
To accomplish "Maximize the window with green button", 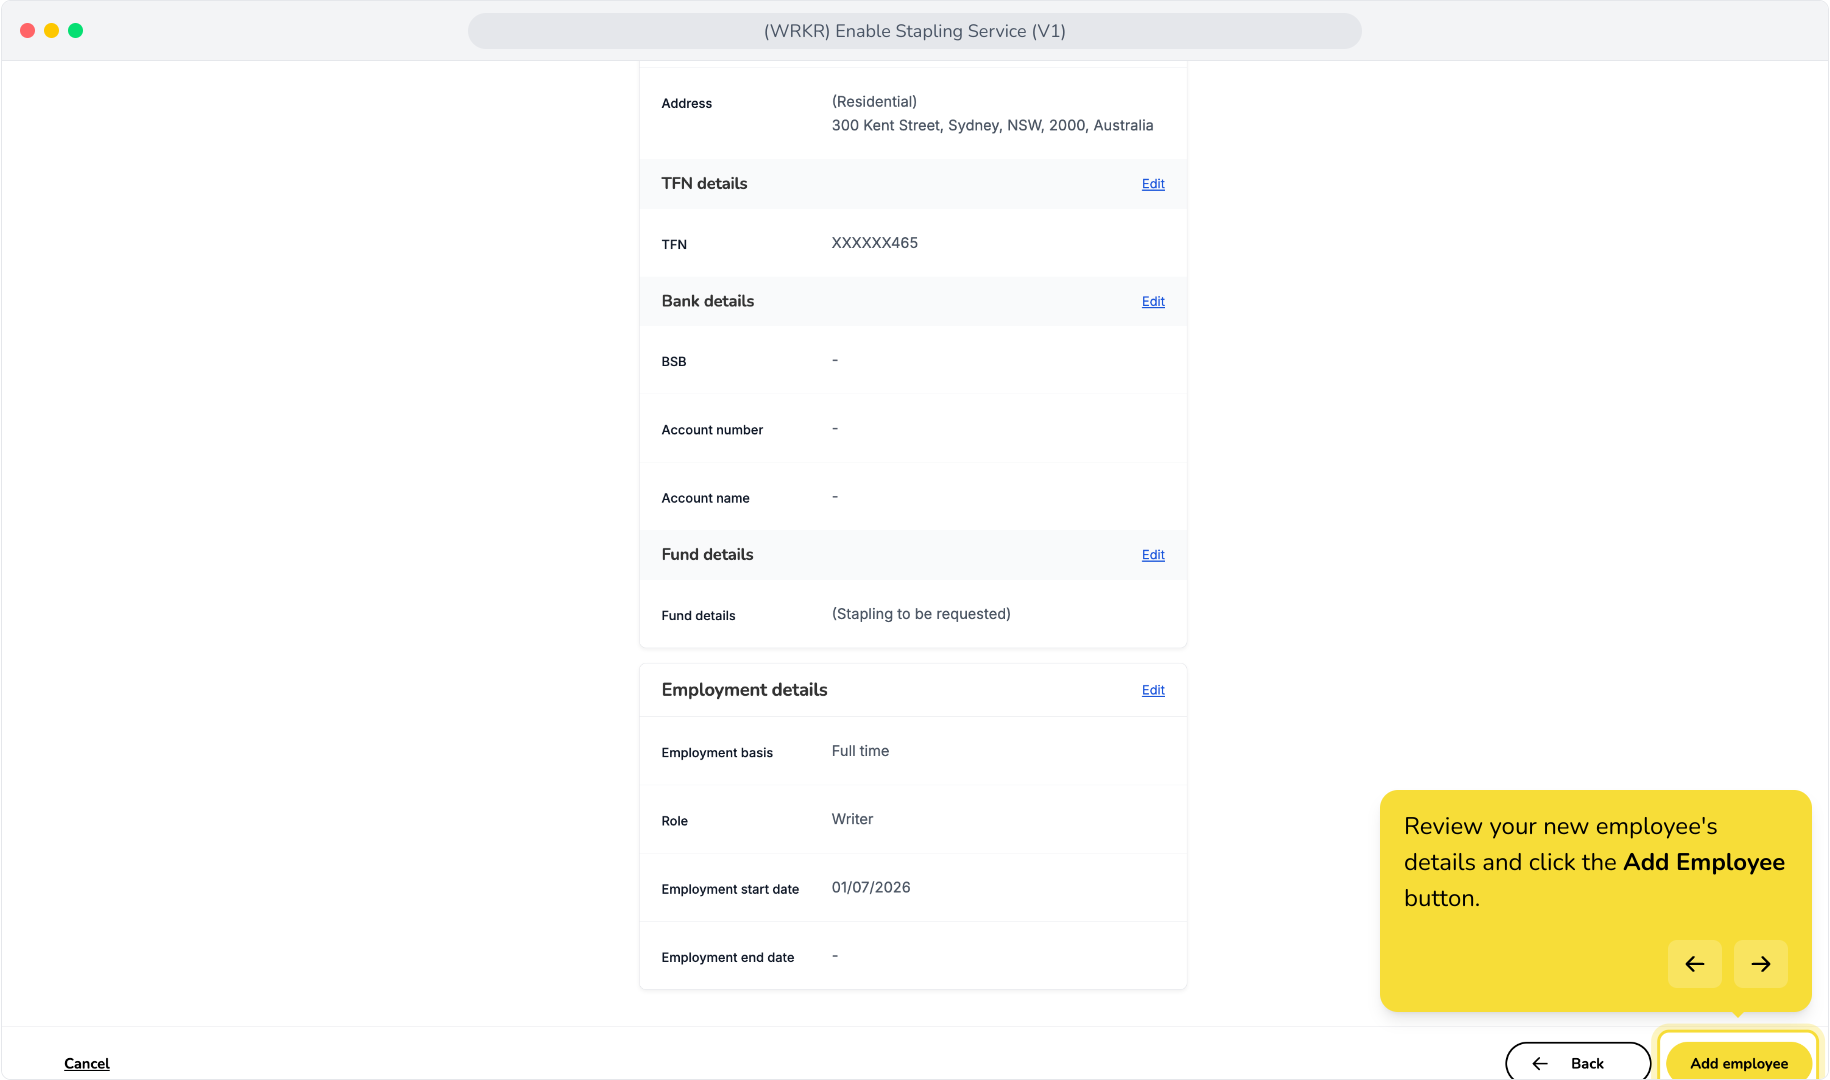I will pos(75,30).
